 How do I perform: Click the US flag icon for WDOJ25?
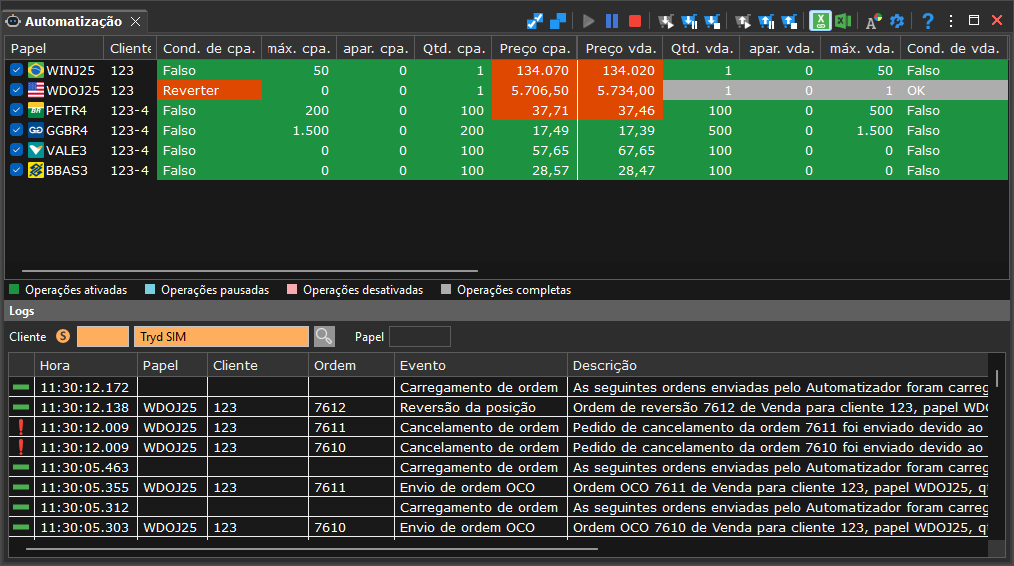click(x=36, y=90)
